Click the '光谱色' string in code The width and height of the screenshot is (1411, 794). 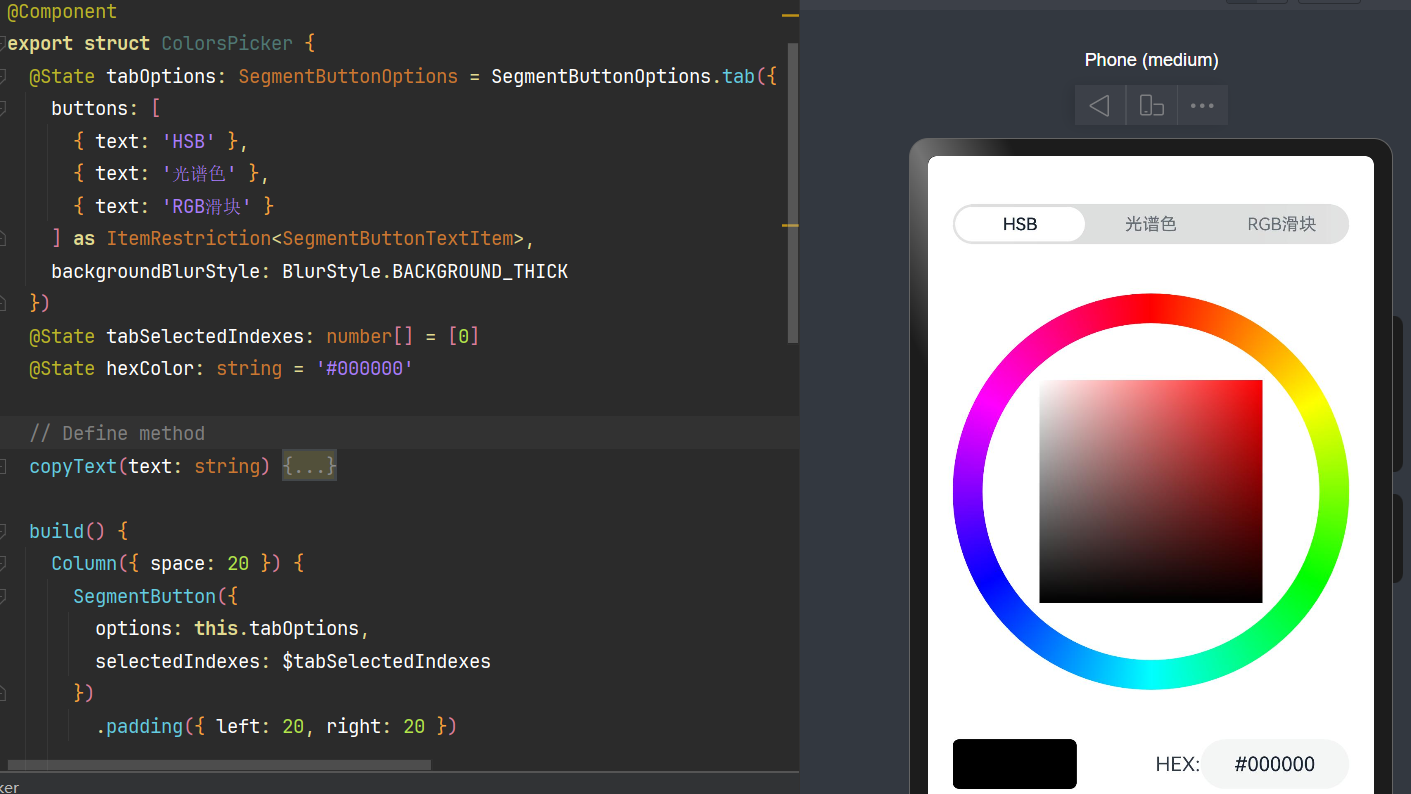(x=199, y=174)
